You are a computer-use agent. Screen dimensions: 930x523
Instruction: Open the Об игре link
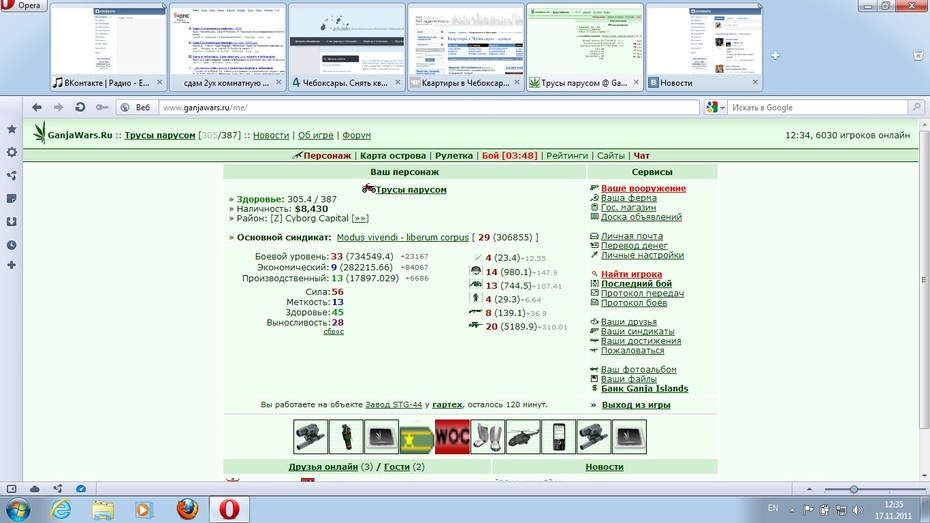pos(316,135)
